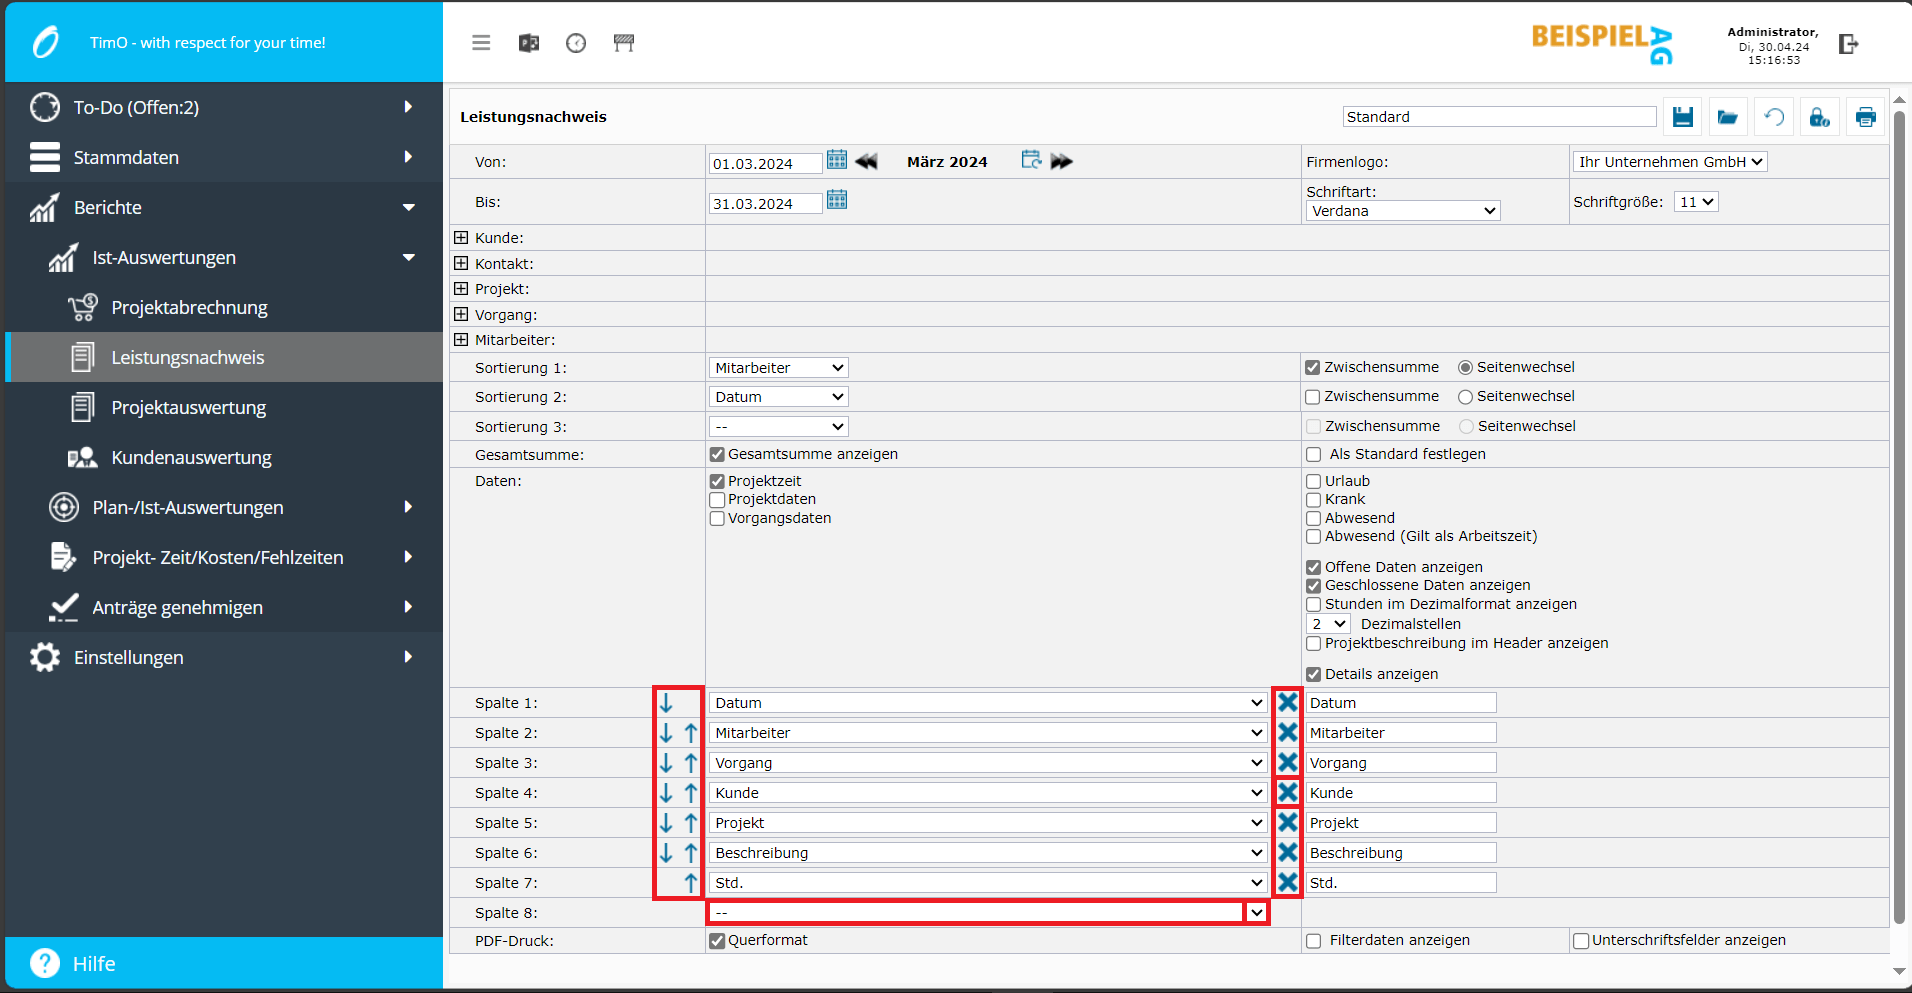Open the Sortierung 1 dropdown
Image resolution: width=1912 pixels, height=993 pixels.
point(778,368)
